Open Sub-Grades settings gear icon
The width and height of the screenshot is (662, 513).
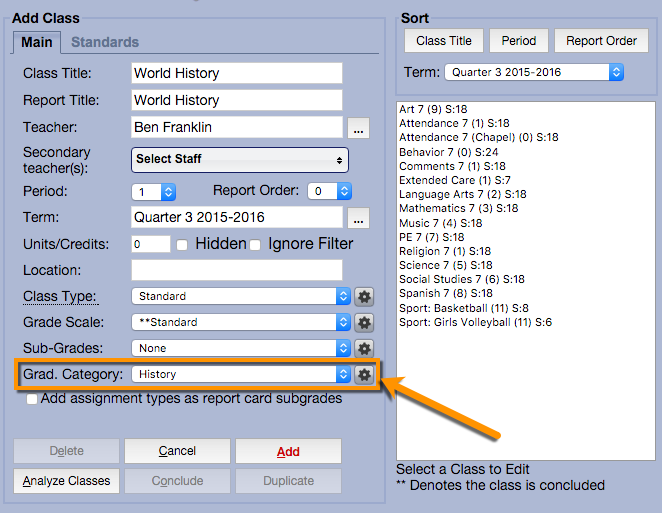pos(364,349)
